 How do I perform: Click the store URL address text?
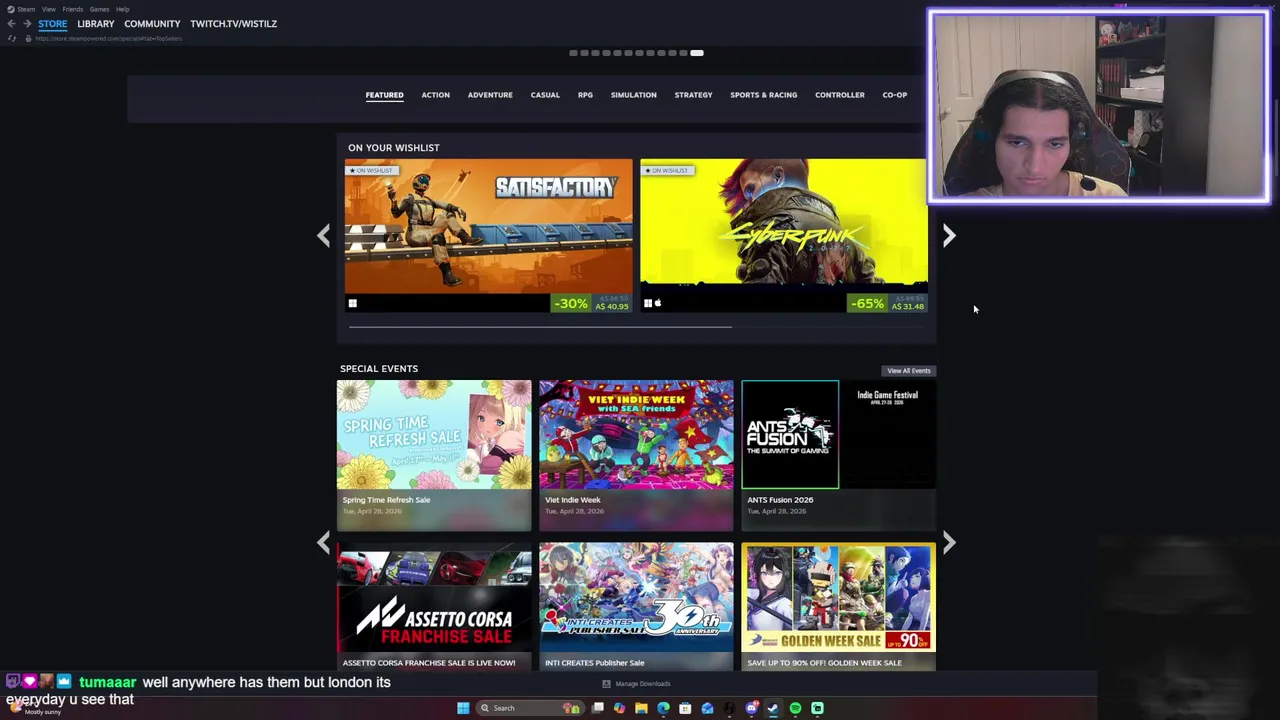(108, 38)
